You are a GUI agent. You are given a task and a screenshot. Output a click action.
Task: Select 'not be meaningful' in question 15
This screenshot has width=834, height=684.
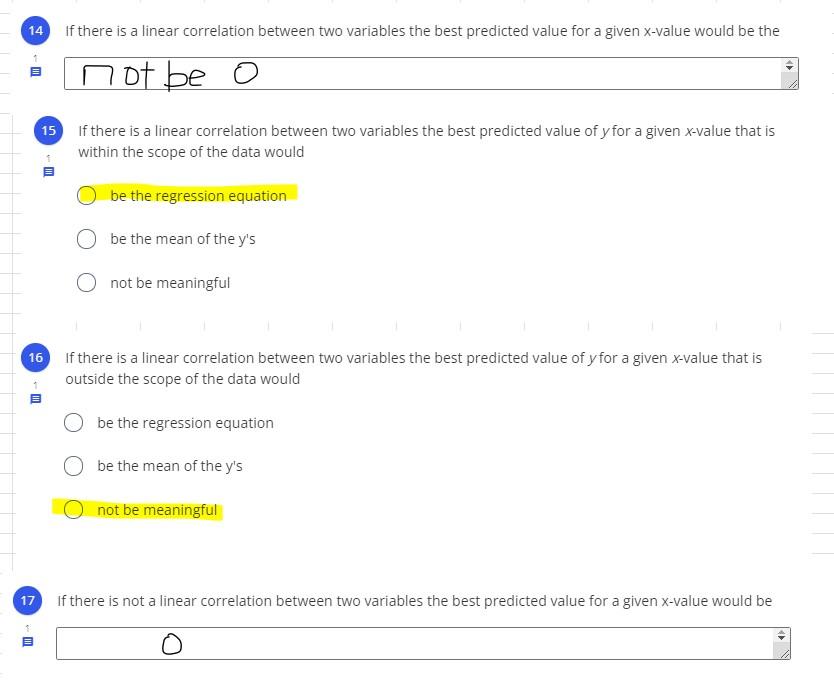(x=87, y=282)
